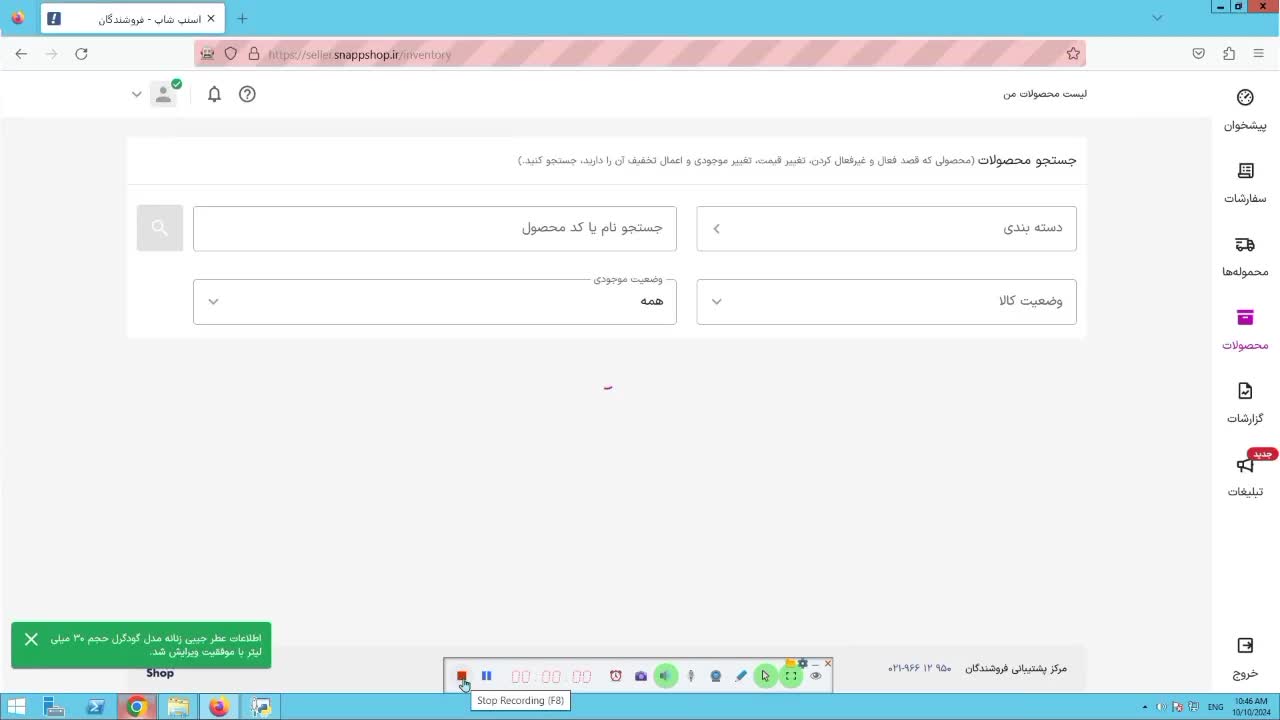
Task: Open the پیشخوان dashboard in sidebar
Action: (x=1245, y=110)
